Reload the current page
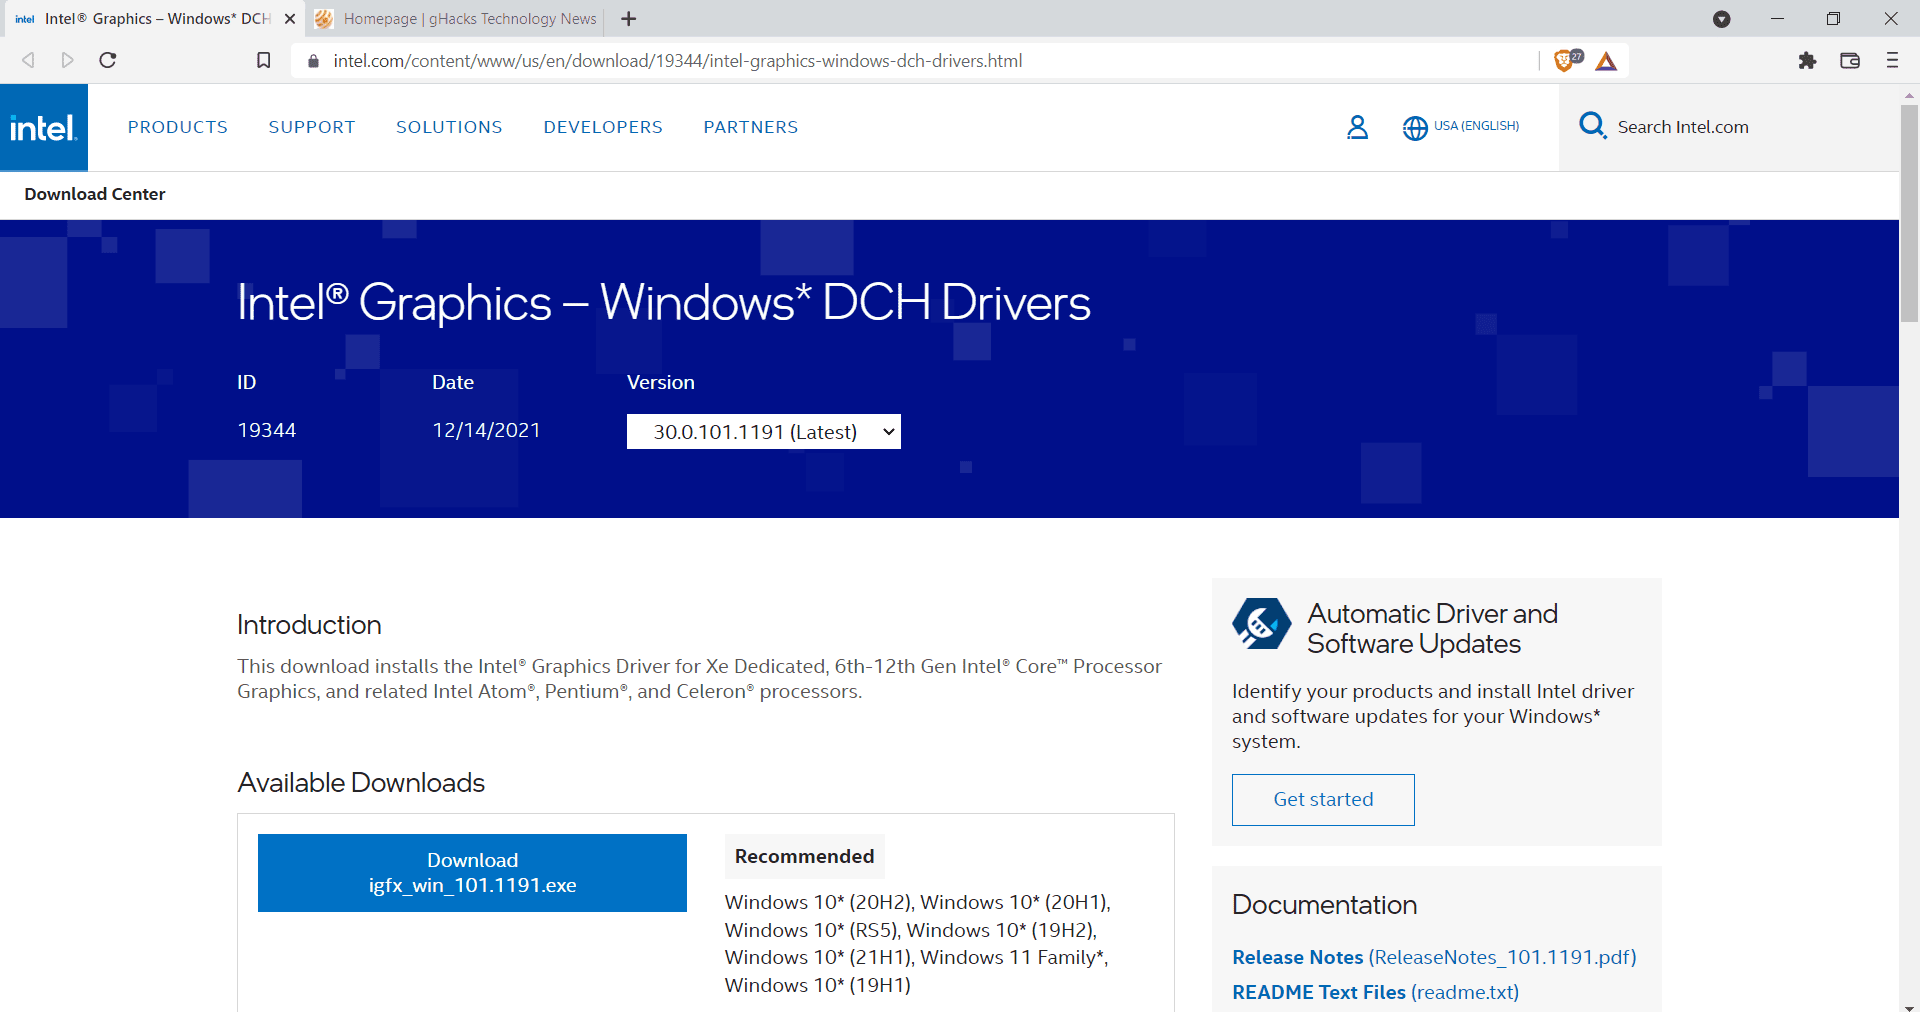The width and height of the screenshot is (1920, 1012). (108, 60)
